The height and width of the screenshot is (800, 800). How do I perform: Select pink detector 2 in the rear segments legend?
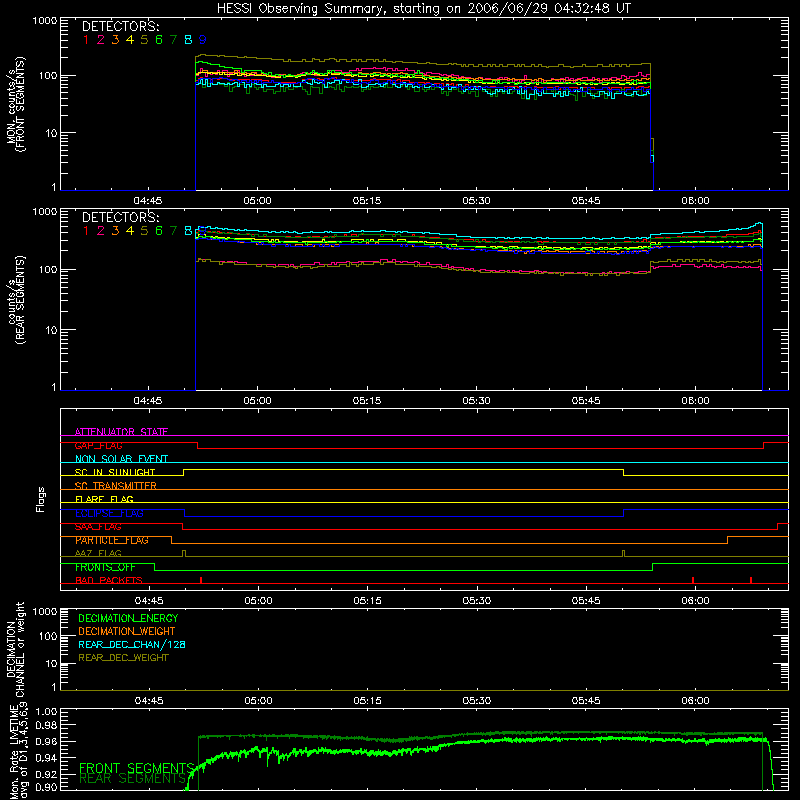(x=101, y=231)
